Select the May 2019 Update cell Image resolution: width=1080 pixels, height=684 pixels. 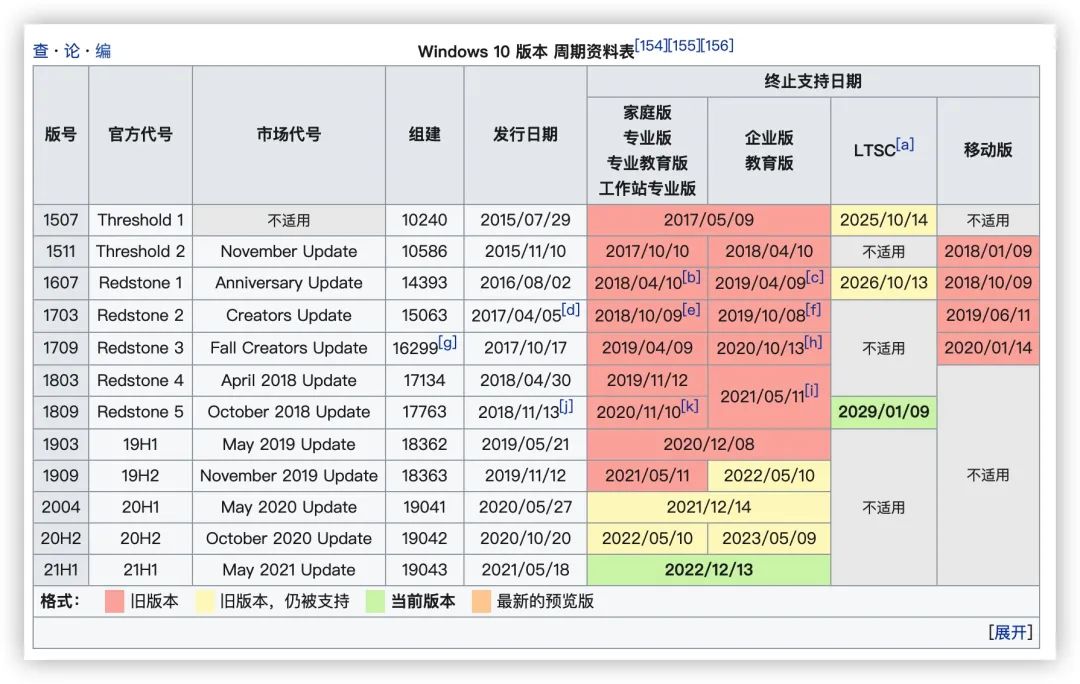tap(289, 444)
